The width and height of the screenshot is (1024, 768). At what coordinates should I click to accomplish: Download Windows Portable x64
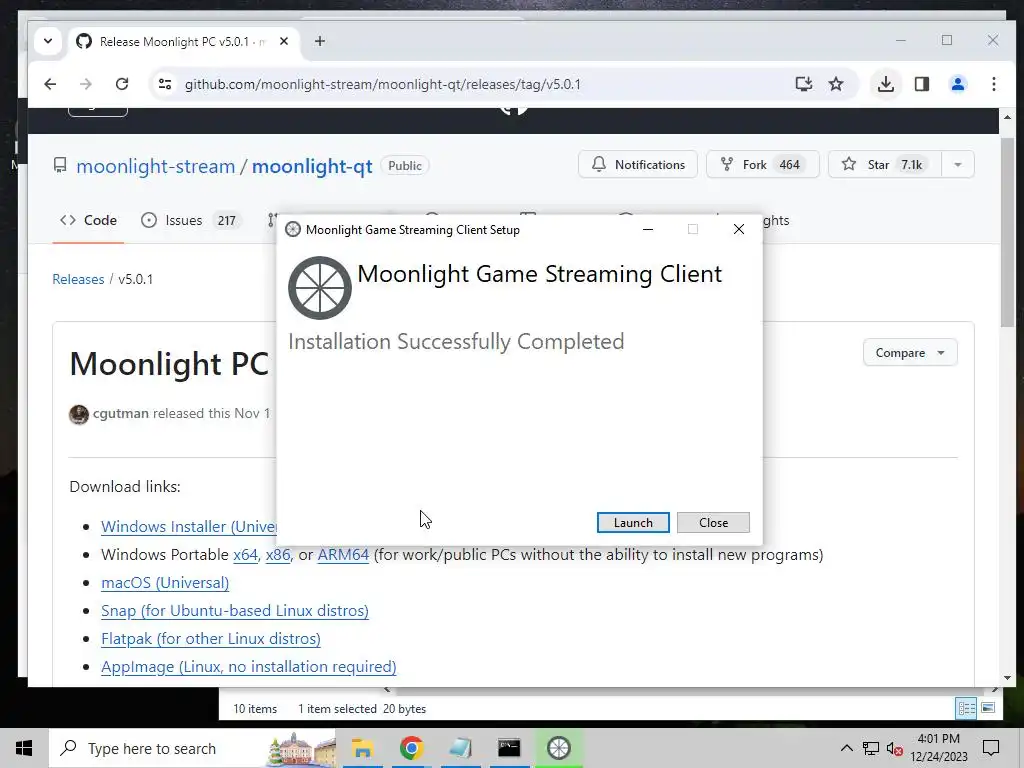[x=246, y=555]
